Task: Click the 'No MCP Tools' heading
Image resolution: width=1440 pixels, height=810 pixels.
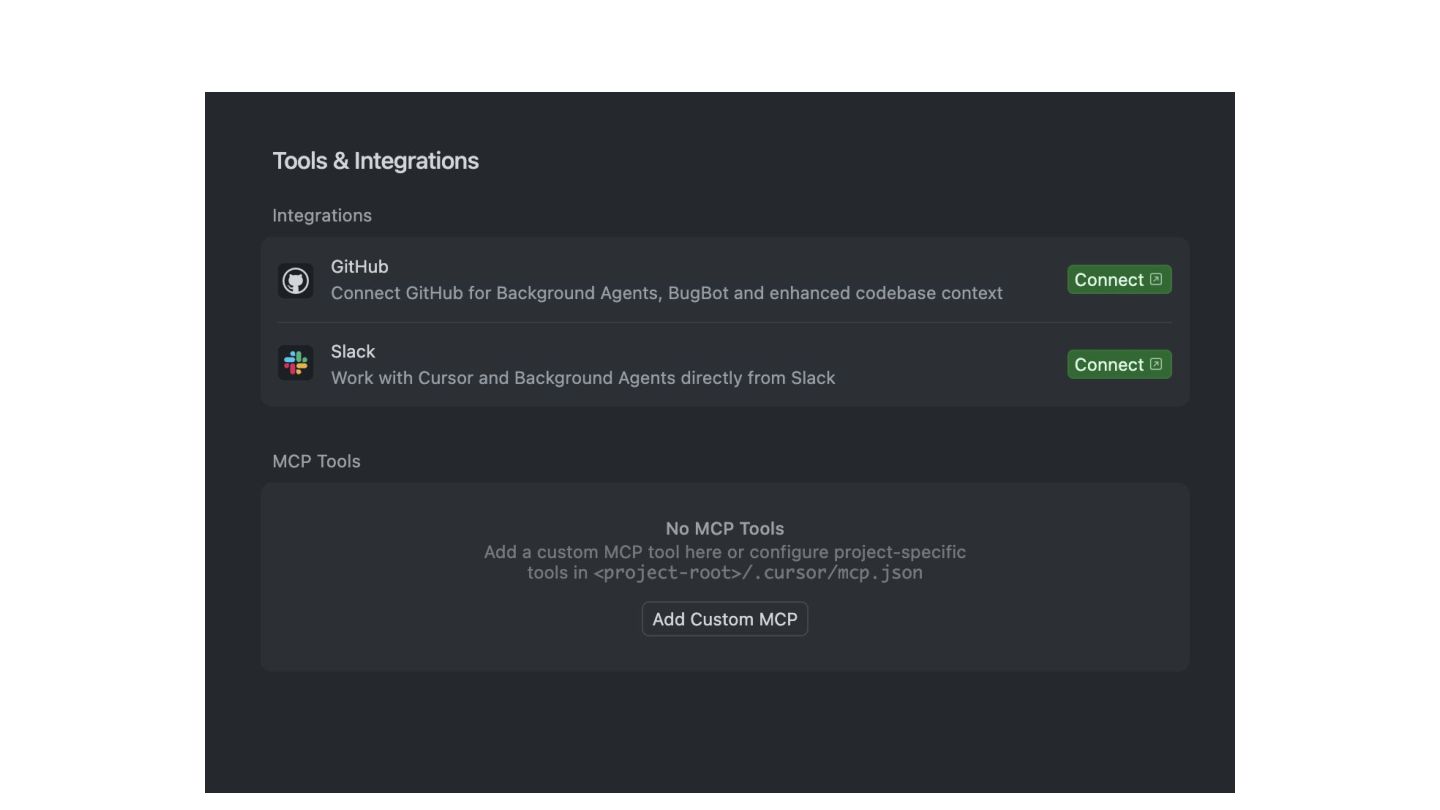Action: tap(725, 528)
